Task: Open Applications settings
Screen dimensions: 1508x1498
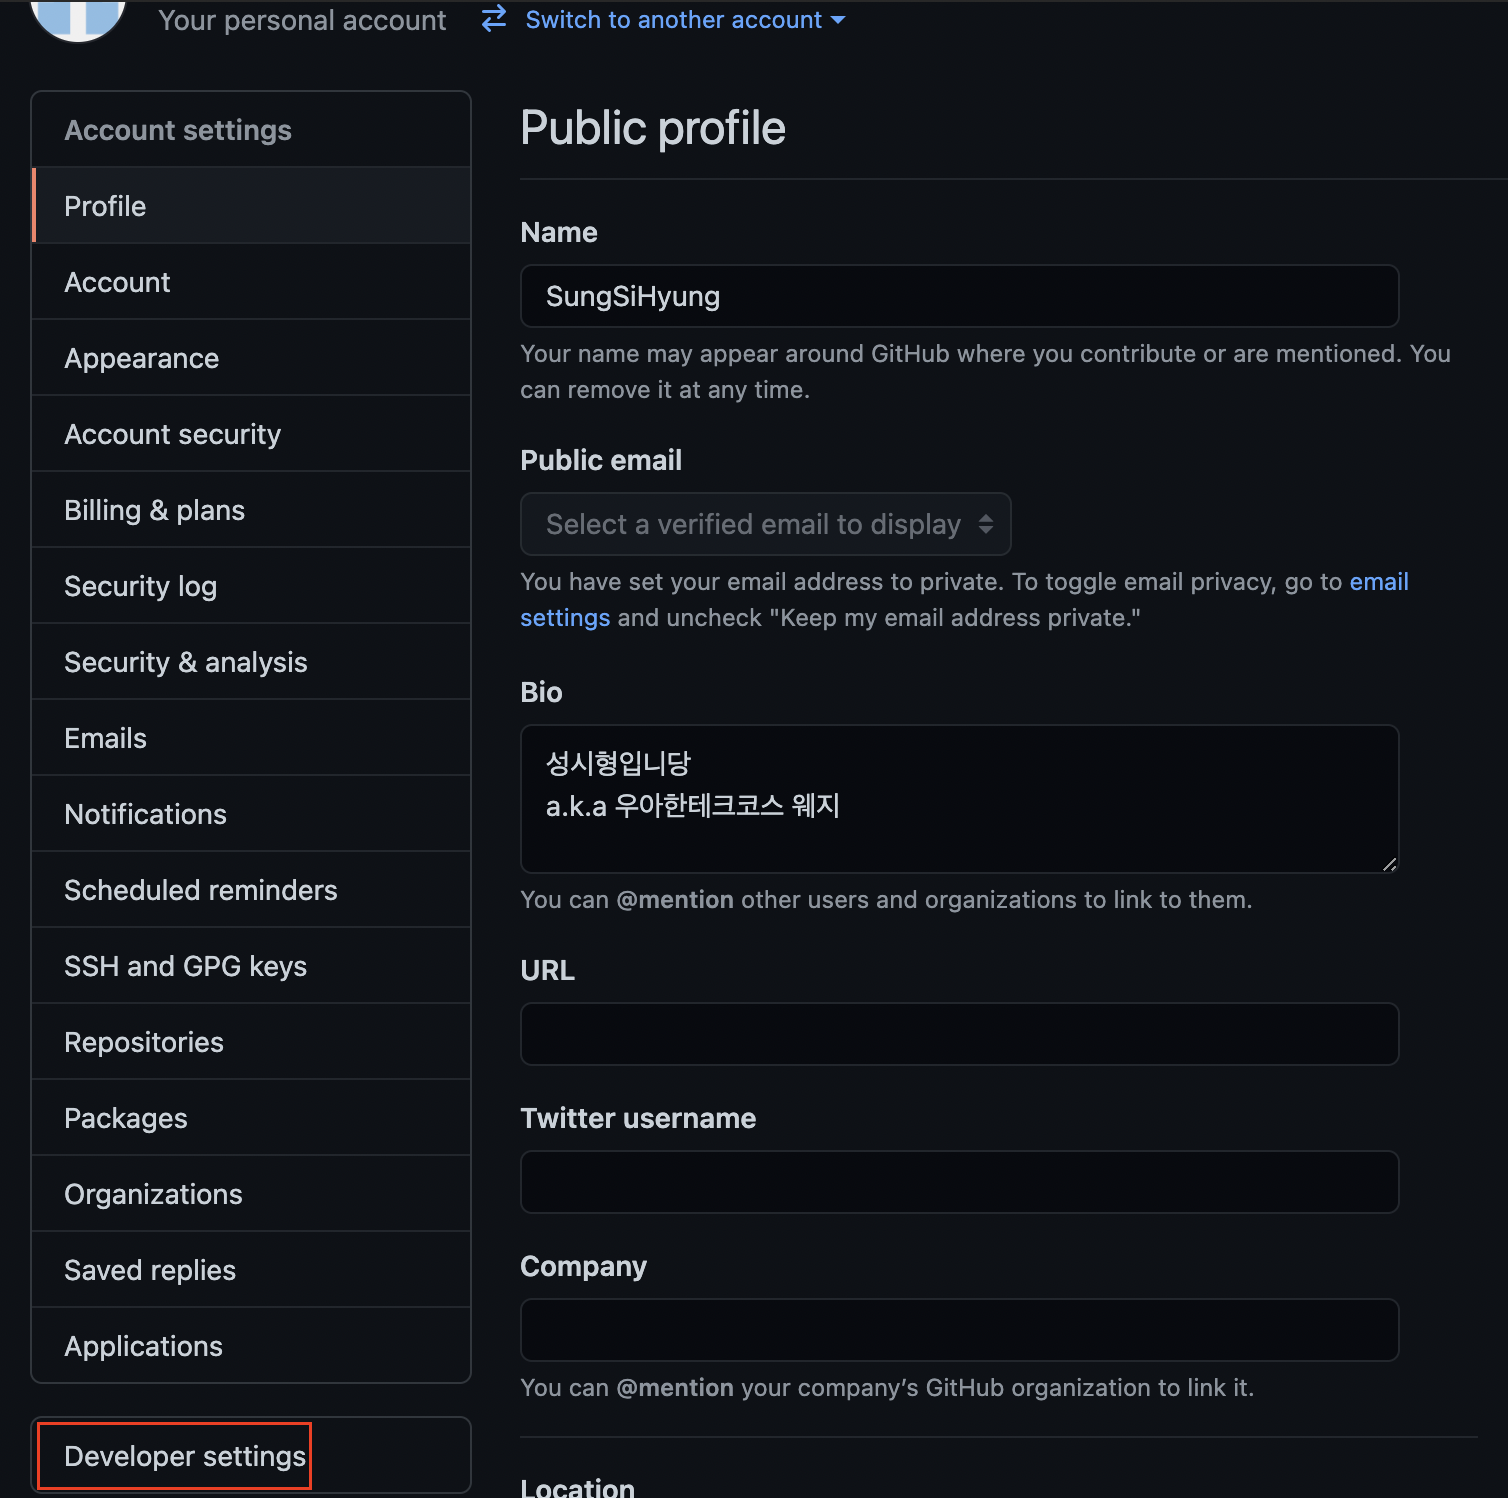Action: [x=251, y=1346]
